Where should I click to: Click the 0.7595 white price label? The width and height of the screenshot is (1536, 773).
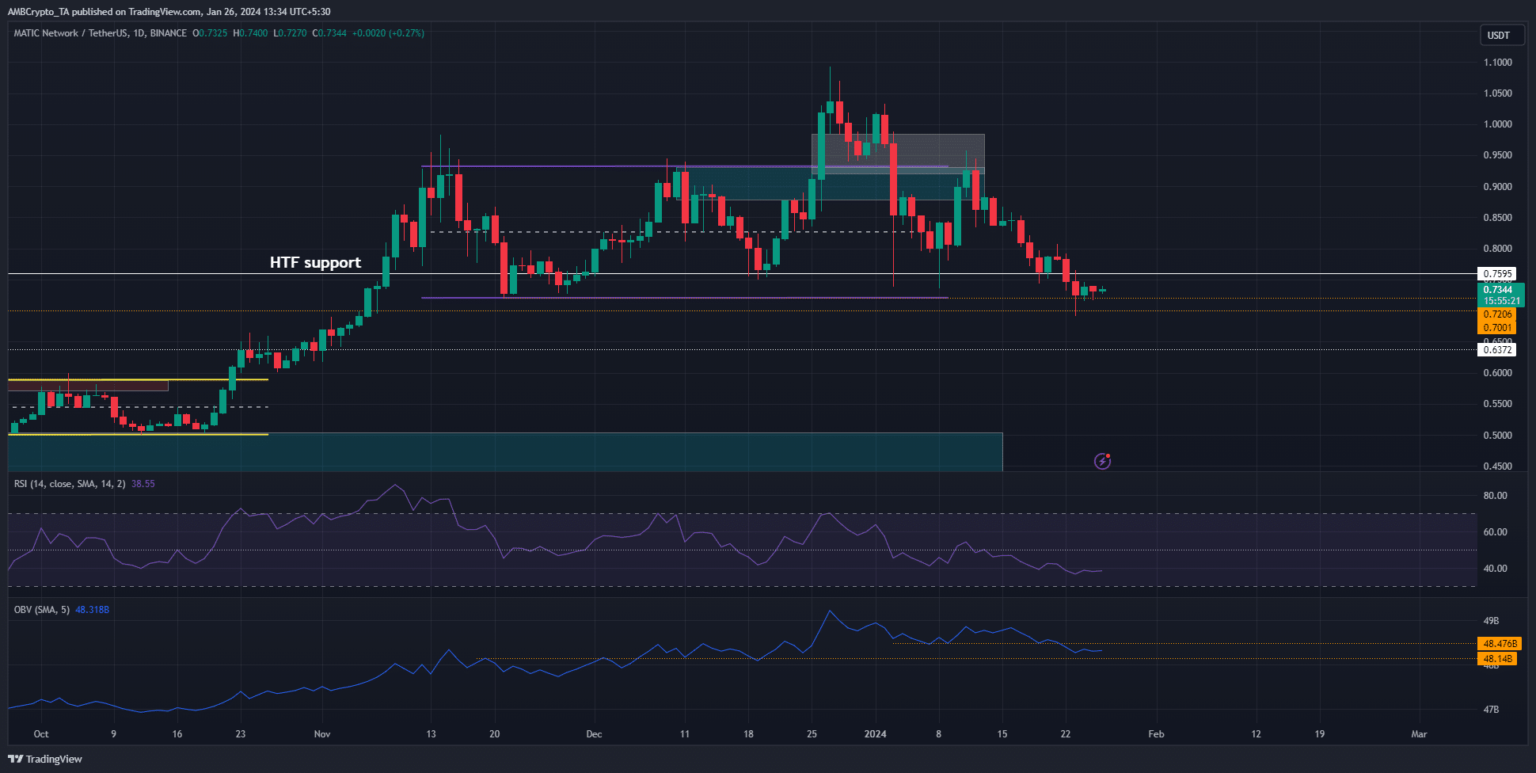tap(1495, 273)
